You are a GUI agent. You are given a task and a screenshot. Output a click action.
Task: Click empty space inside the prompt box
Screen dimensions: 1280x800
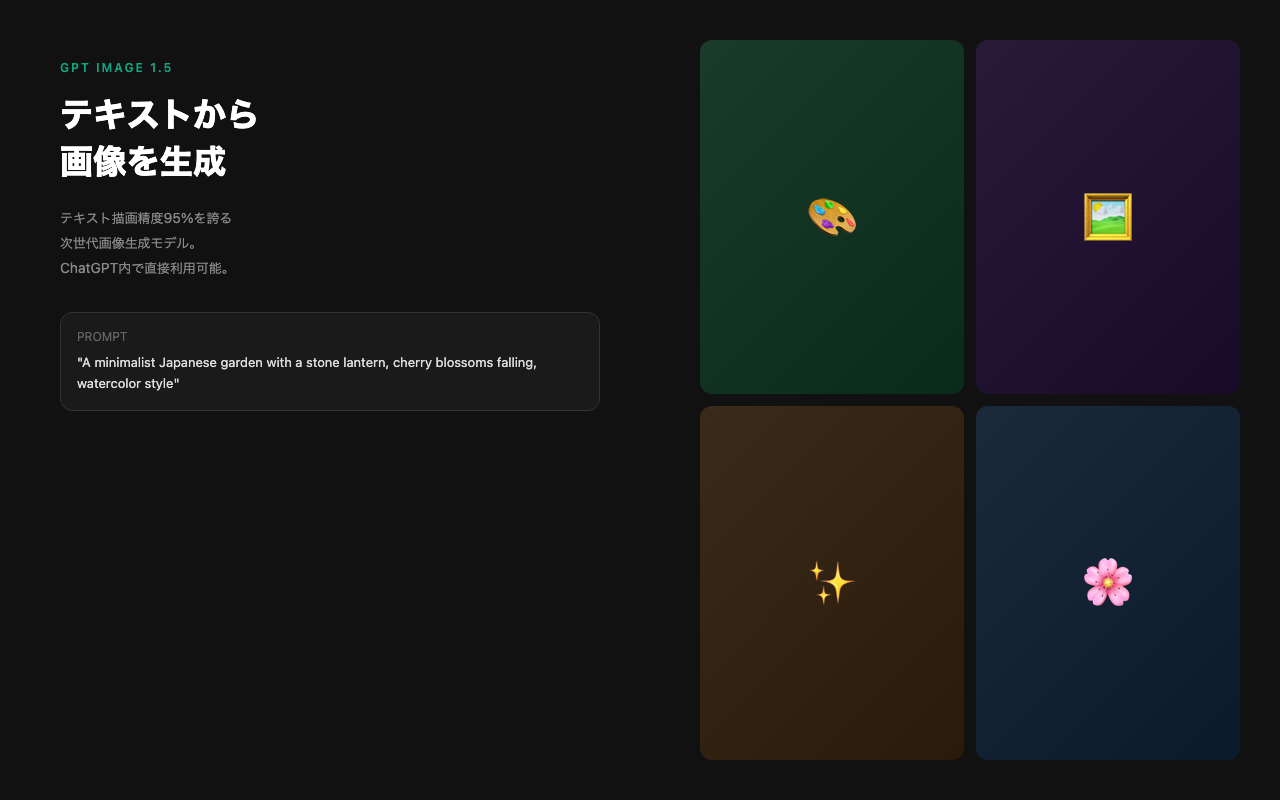[x=420, y=390]
